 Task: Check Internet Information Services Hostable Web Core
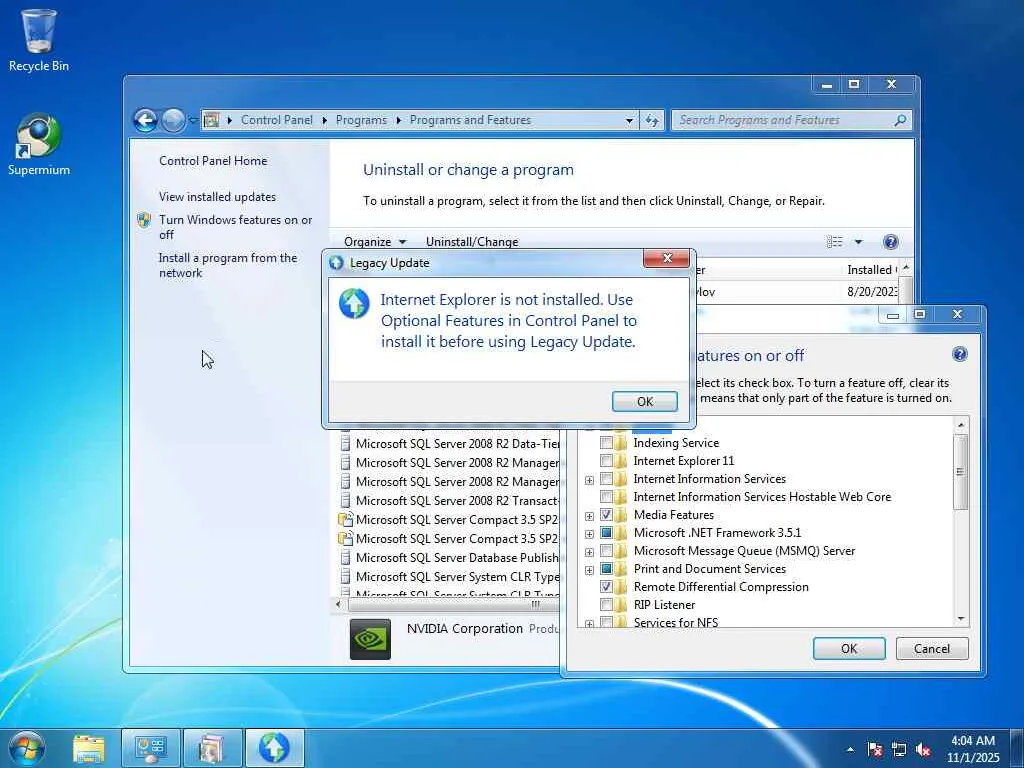point(606,496)
